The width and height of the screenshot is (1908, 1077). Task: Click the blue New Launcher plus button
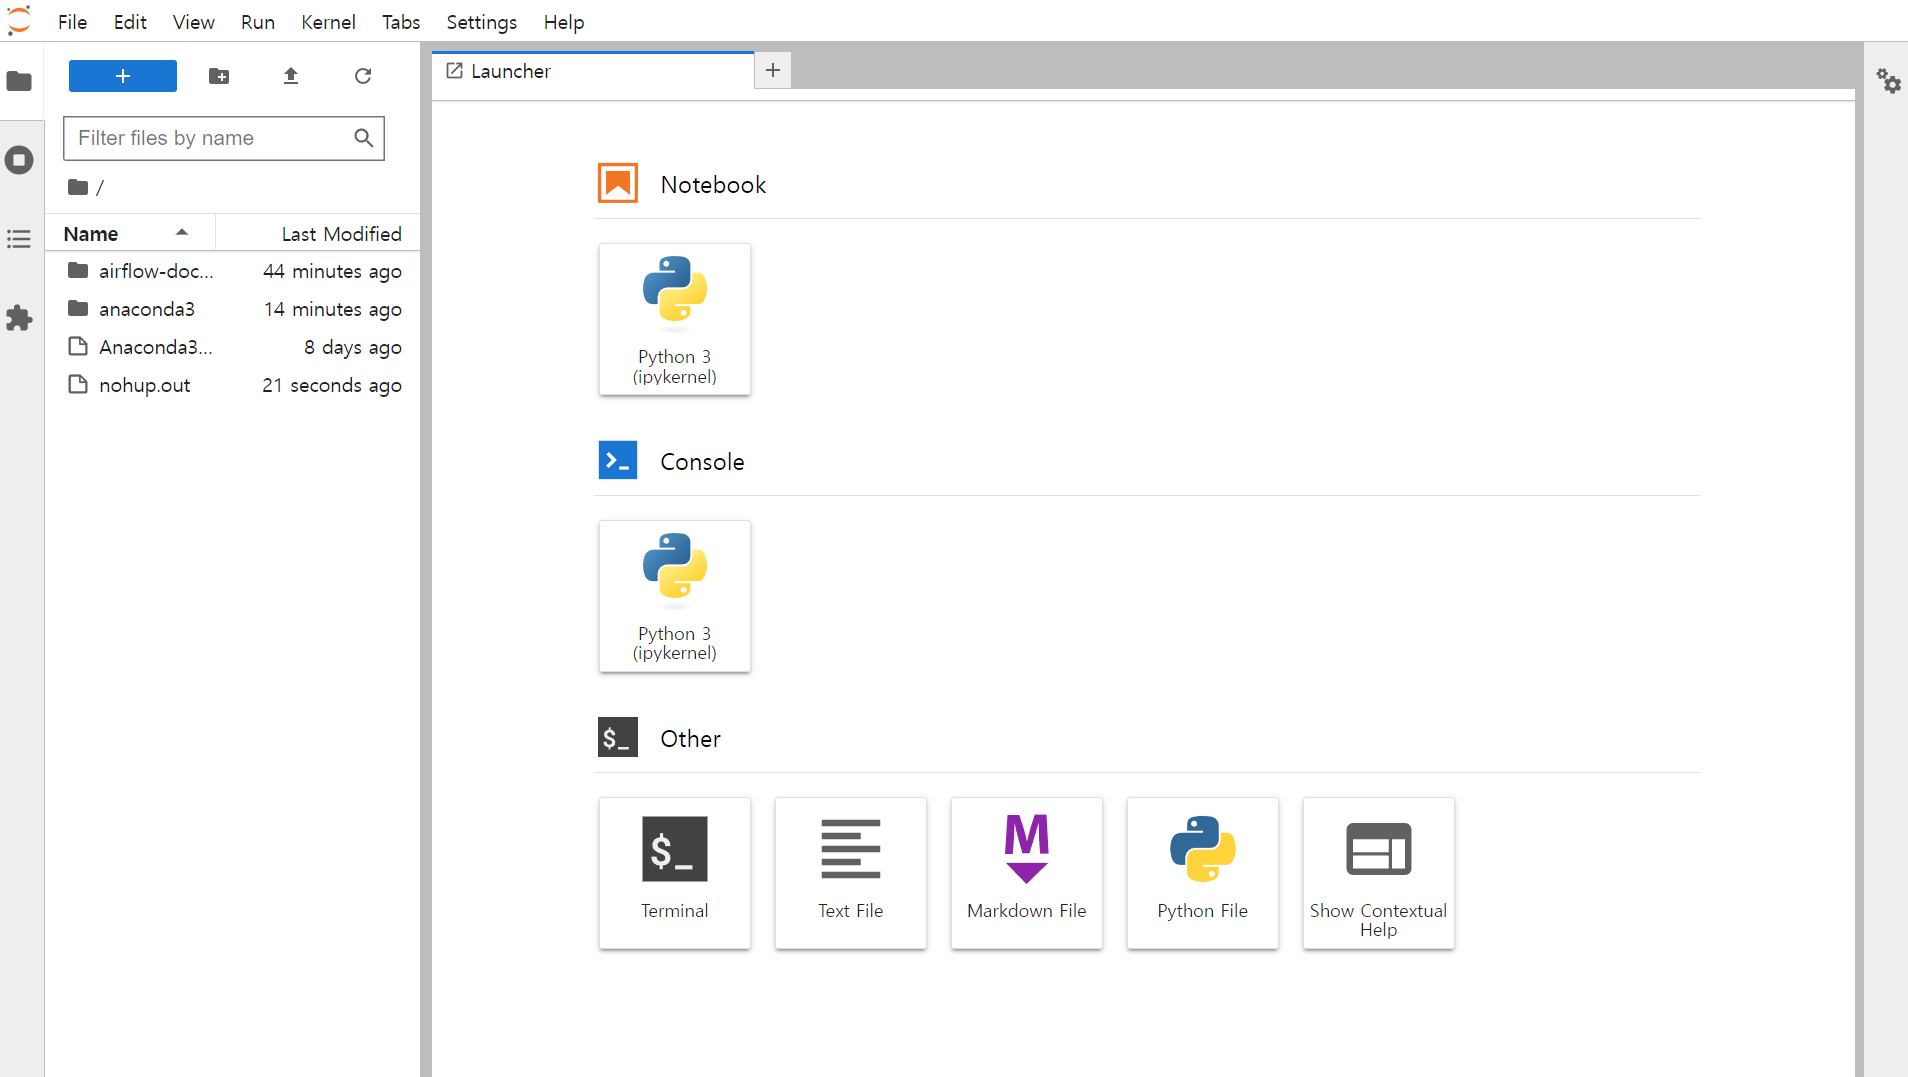123,76
